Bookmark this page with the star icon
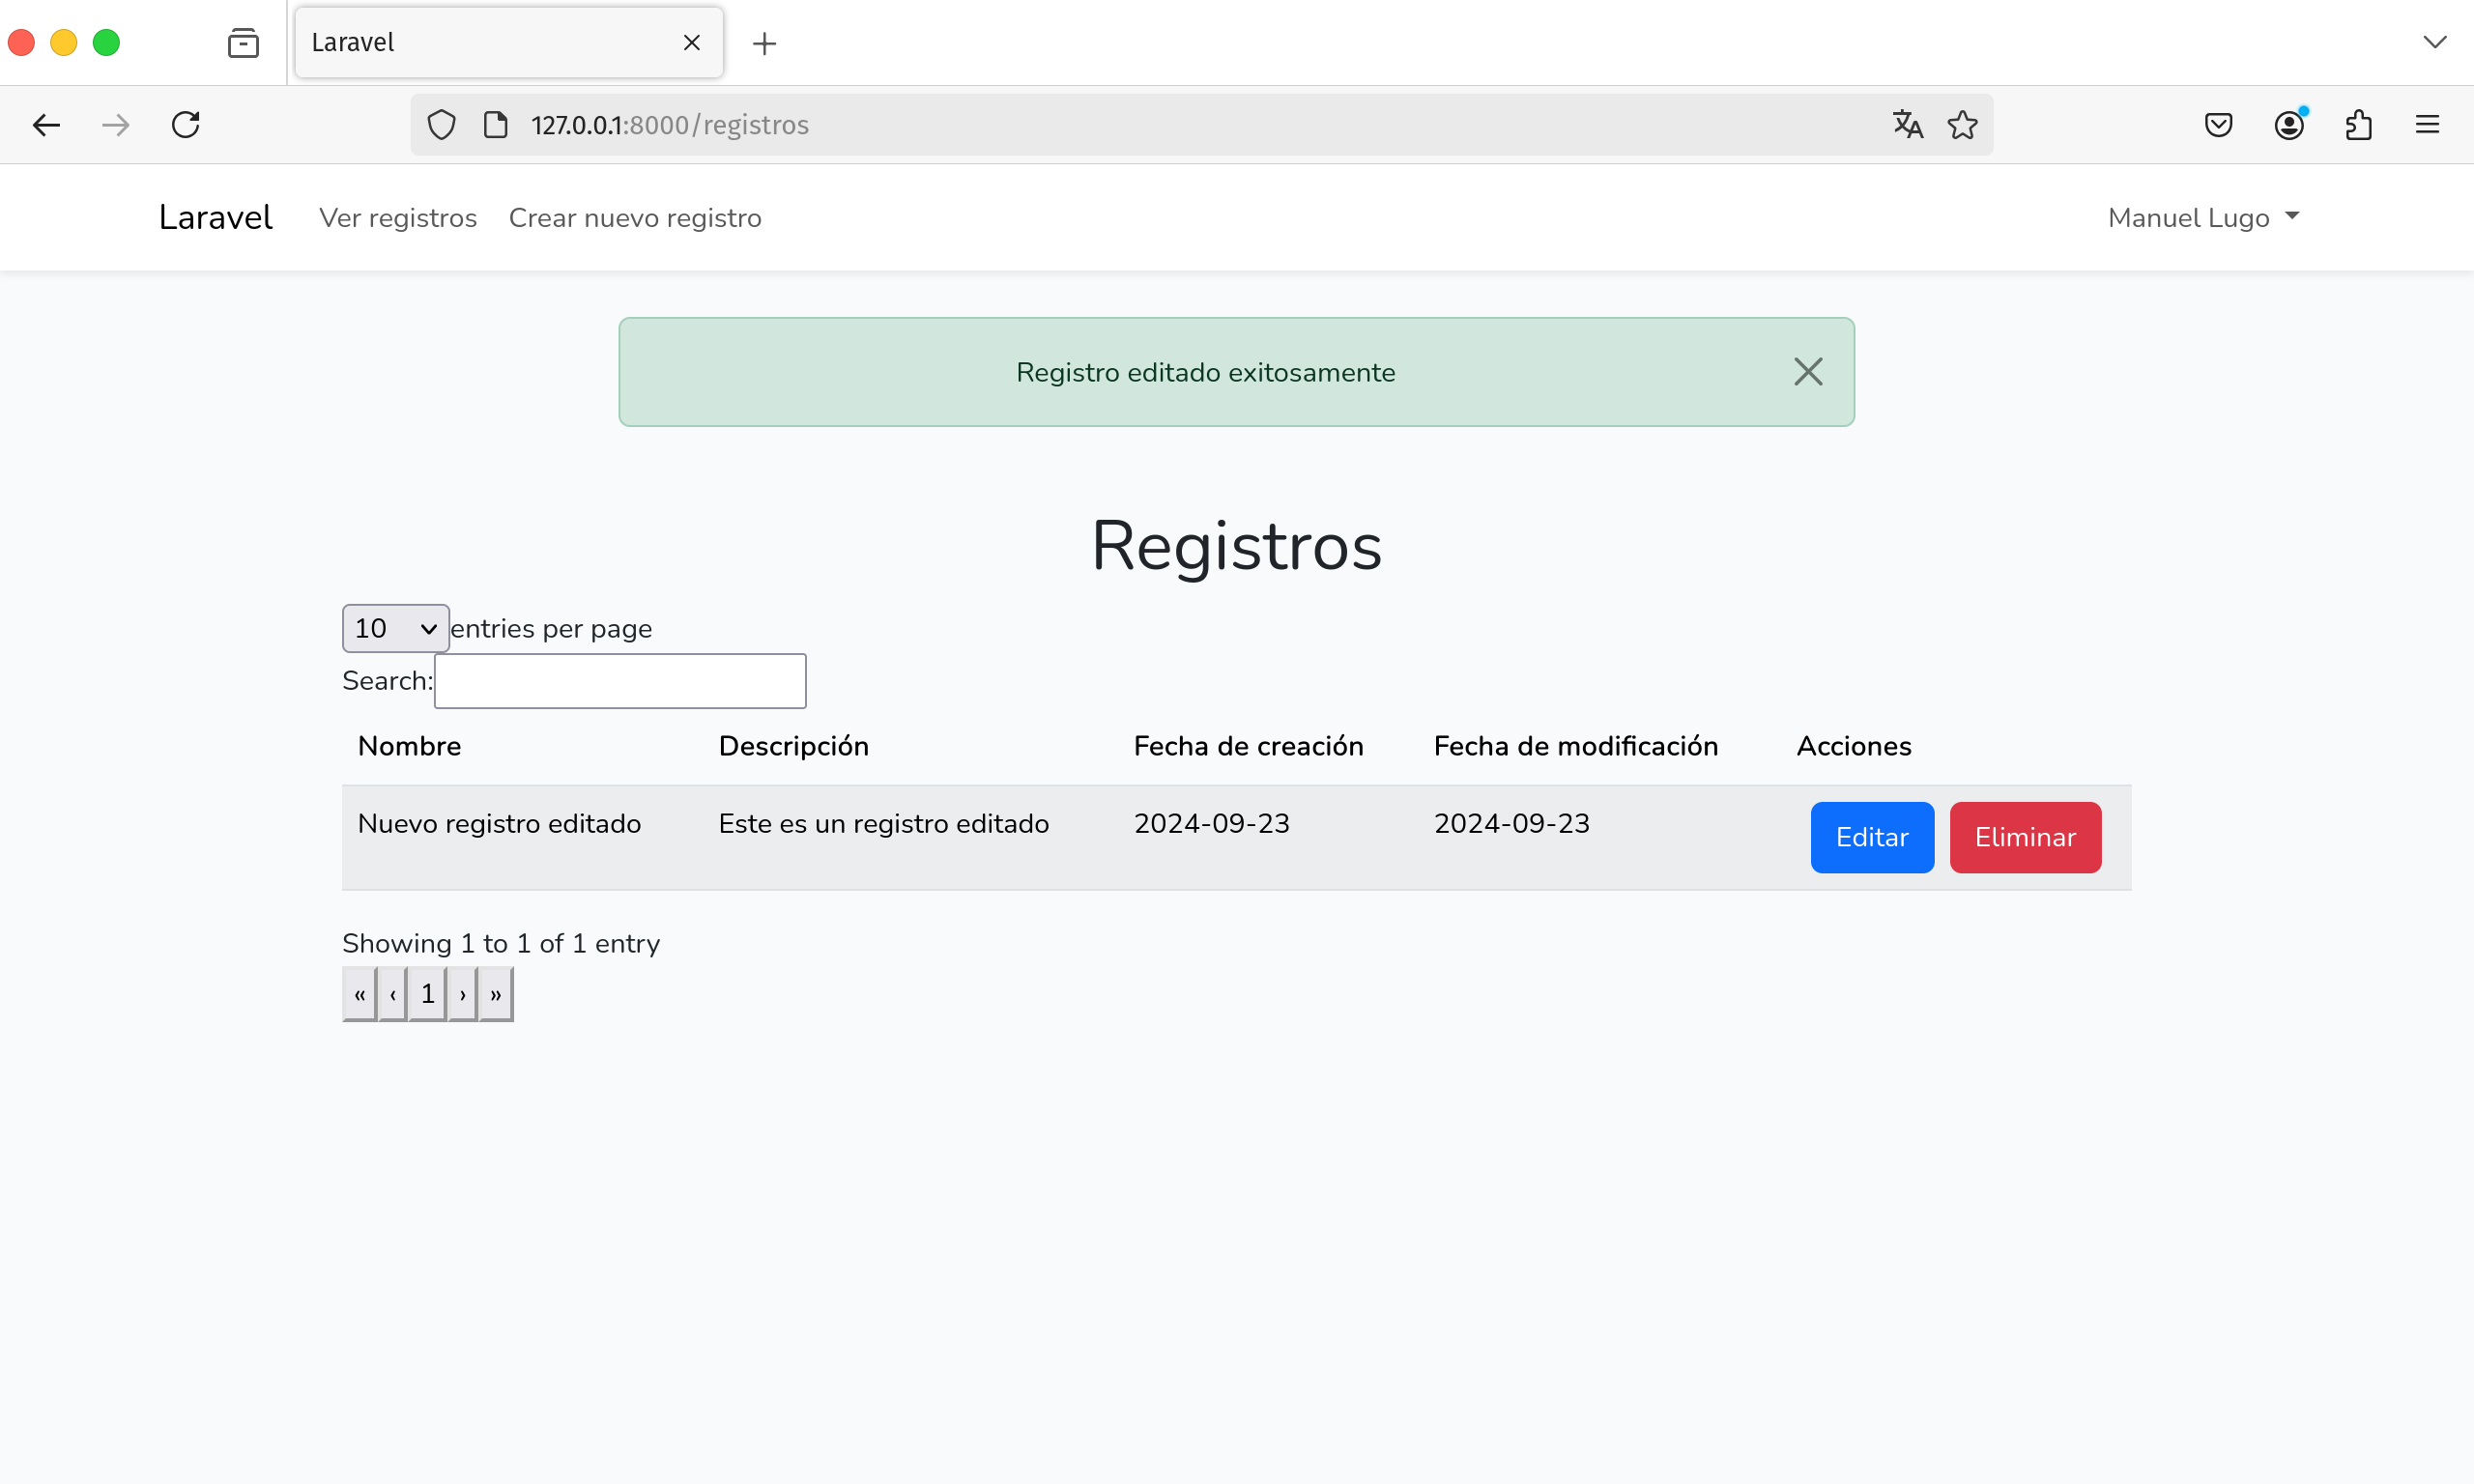This screenshot has width=2474, height=1484. point(1962,125)
